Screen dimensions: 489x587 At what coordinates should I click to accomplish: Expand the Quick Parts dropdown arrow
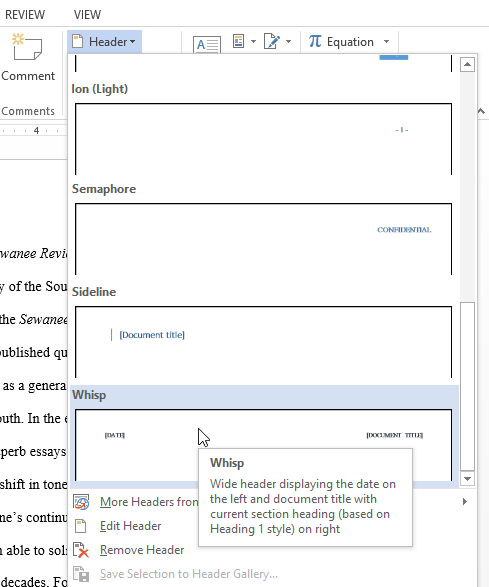[253, 42]
